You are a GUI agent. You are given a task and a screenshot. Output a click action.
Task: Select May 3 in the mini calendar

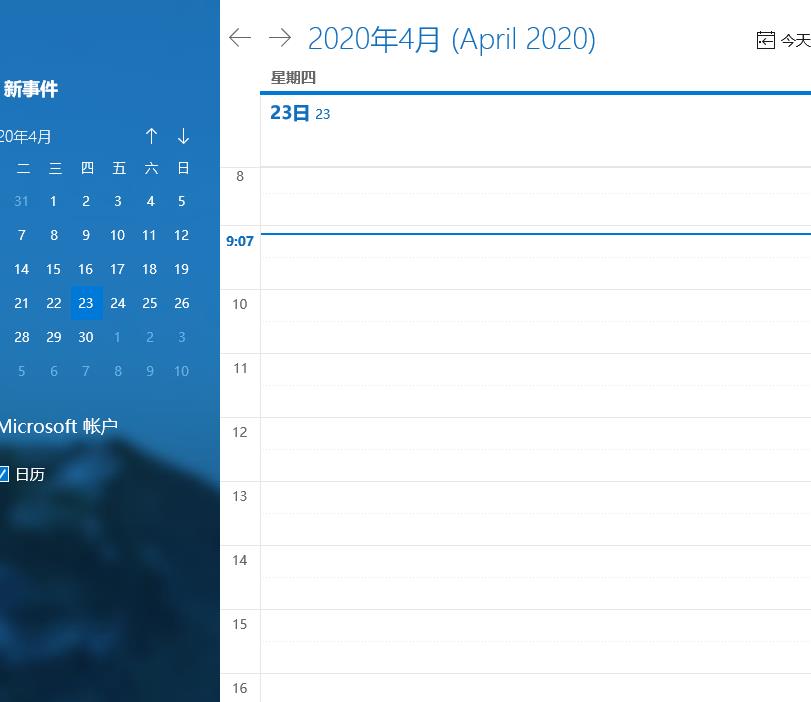[182, 337]
